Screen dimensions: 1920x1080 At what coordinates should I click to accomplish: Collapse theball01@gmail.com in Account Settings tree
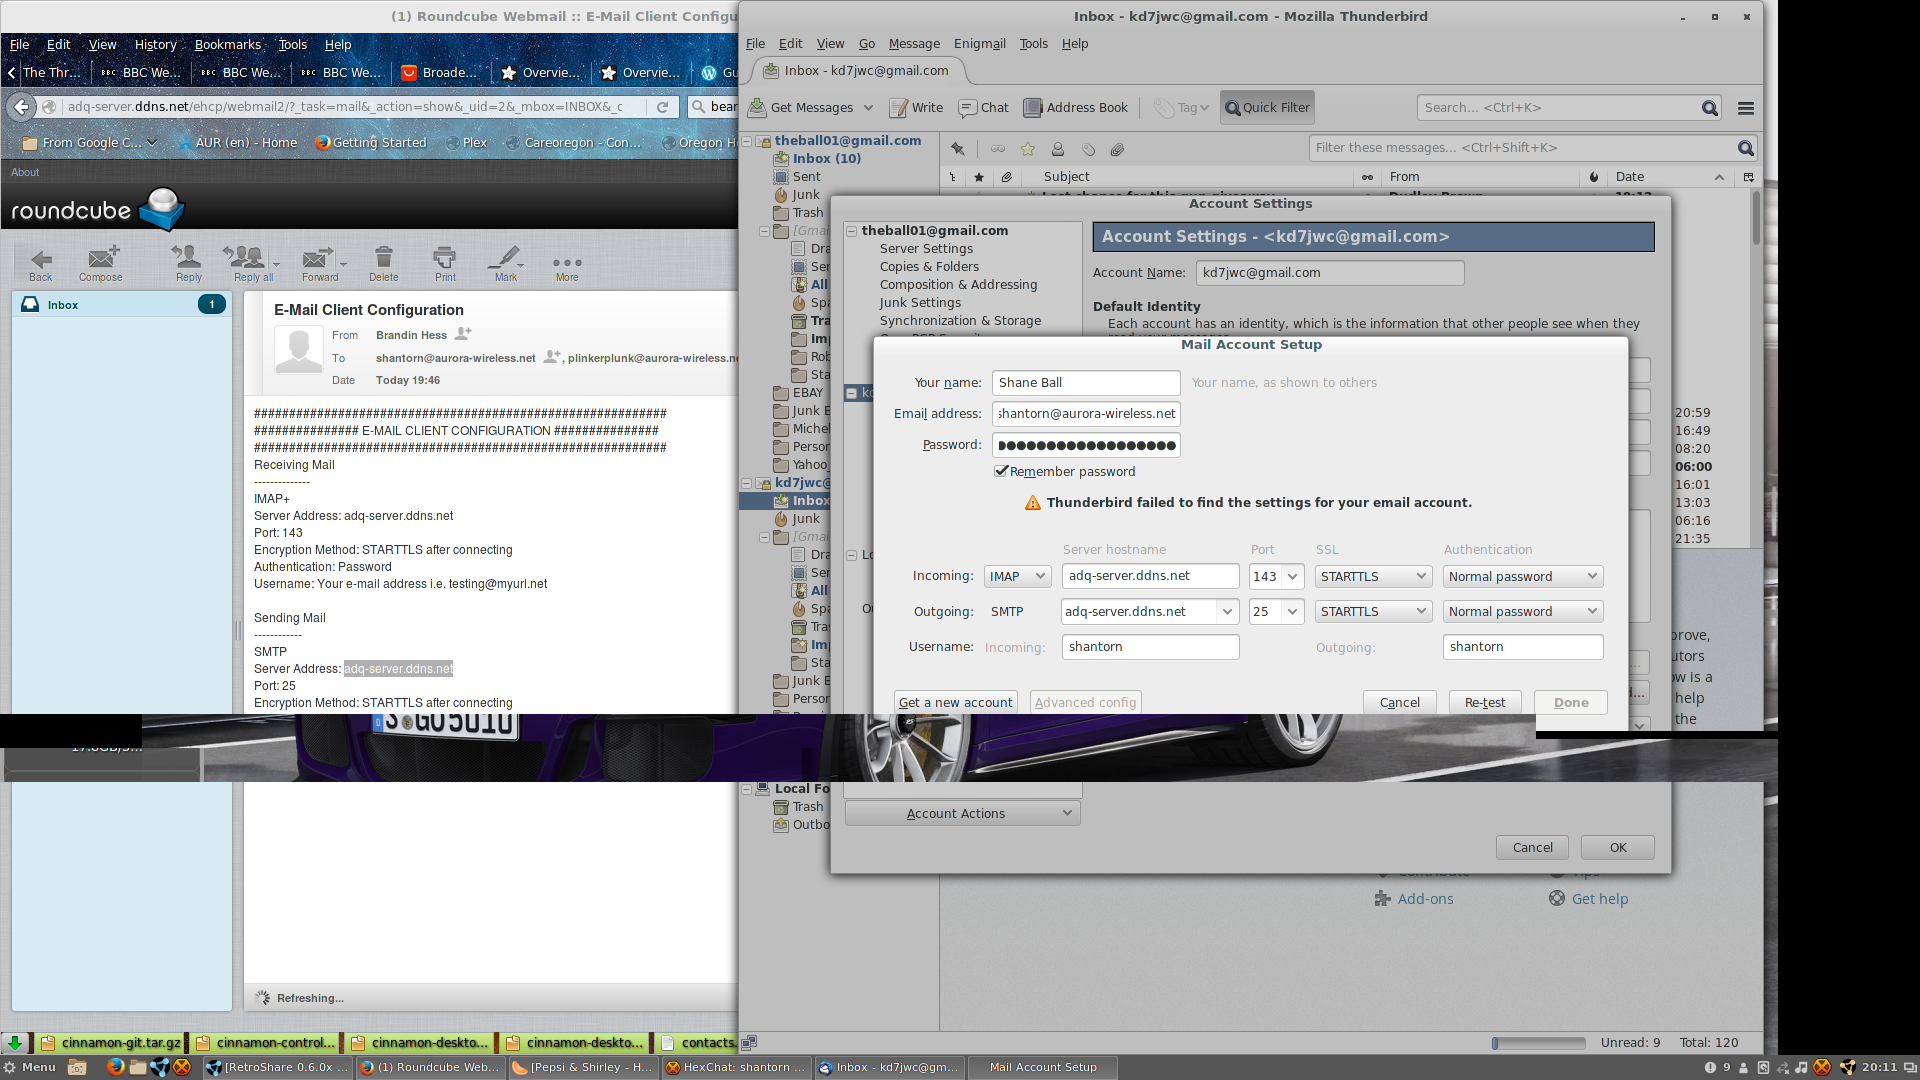(x=852, y=231)
